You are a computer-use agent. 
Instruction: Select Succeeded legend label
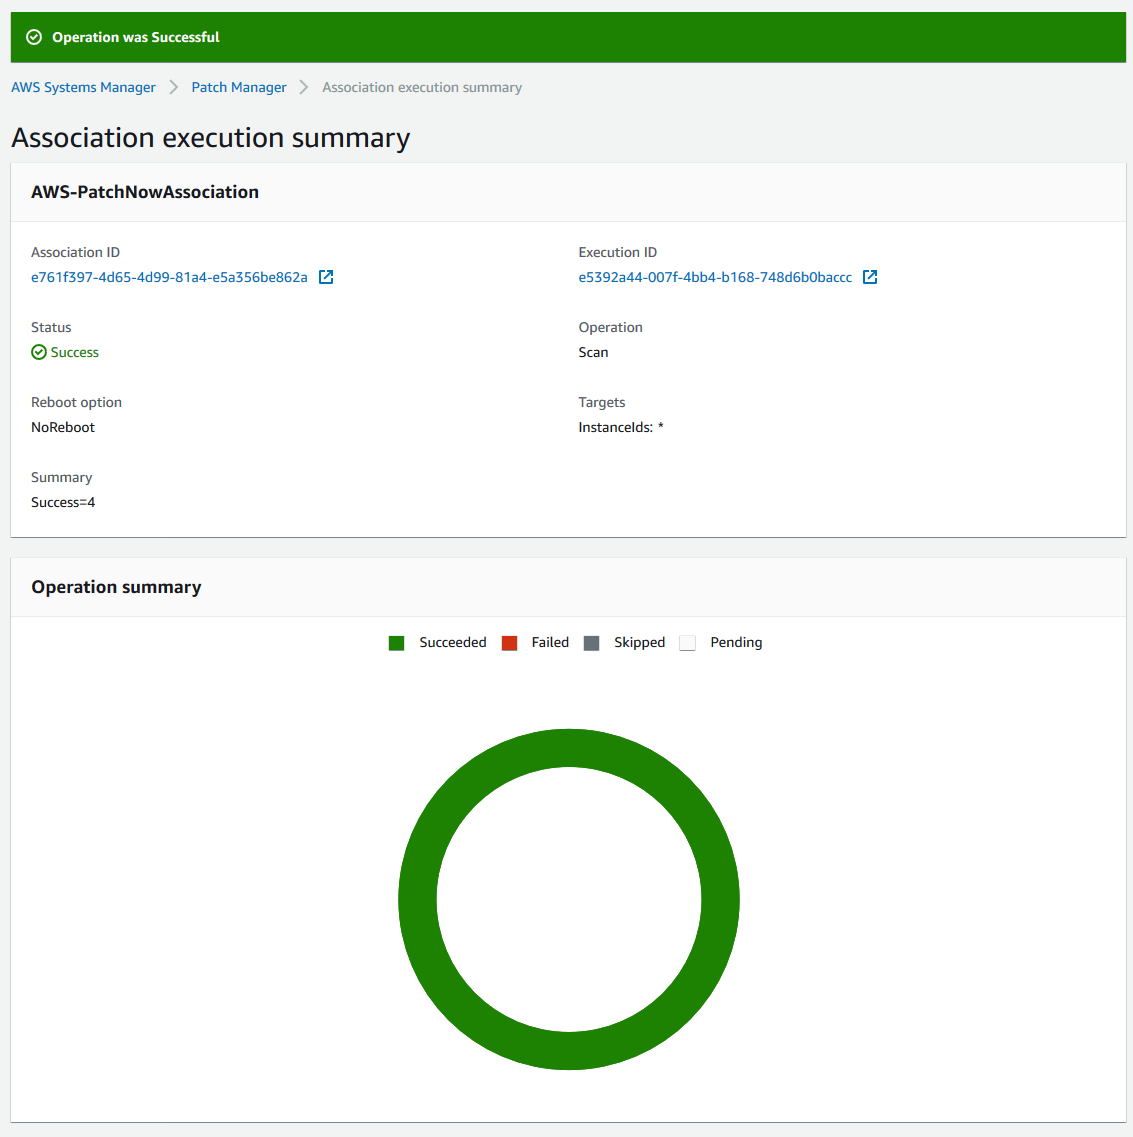click(453, 642)
